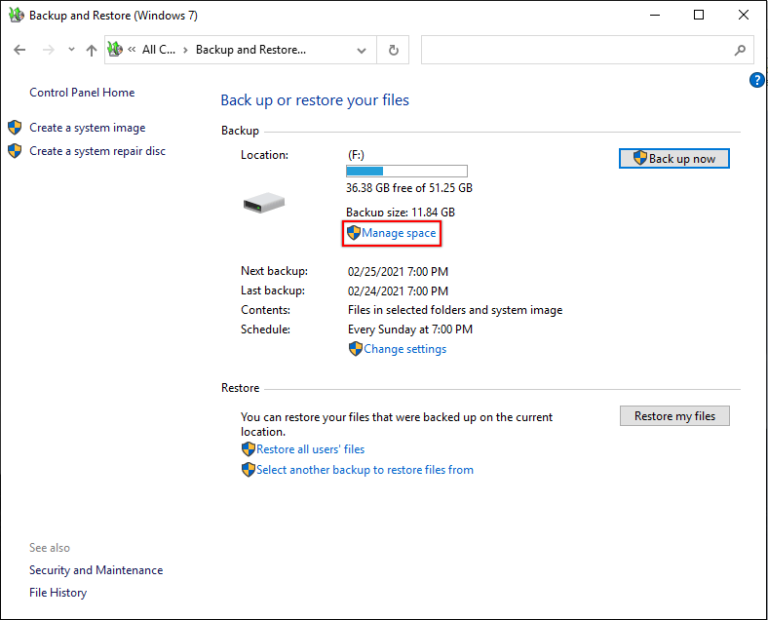Viewport: 768px width, 620px height.
Task: Open Security and Maintenance link
Action: 96,570
